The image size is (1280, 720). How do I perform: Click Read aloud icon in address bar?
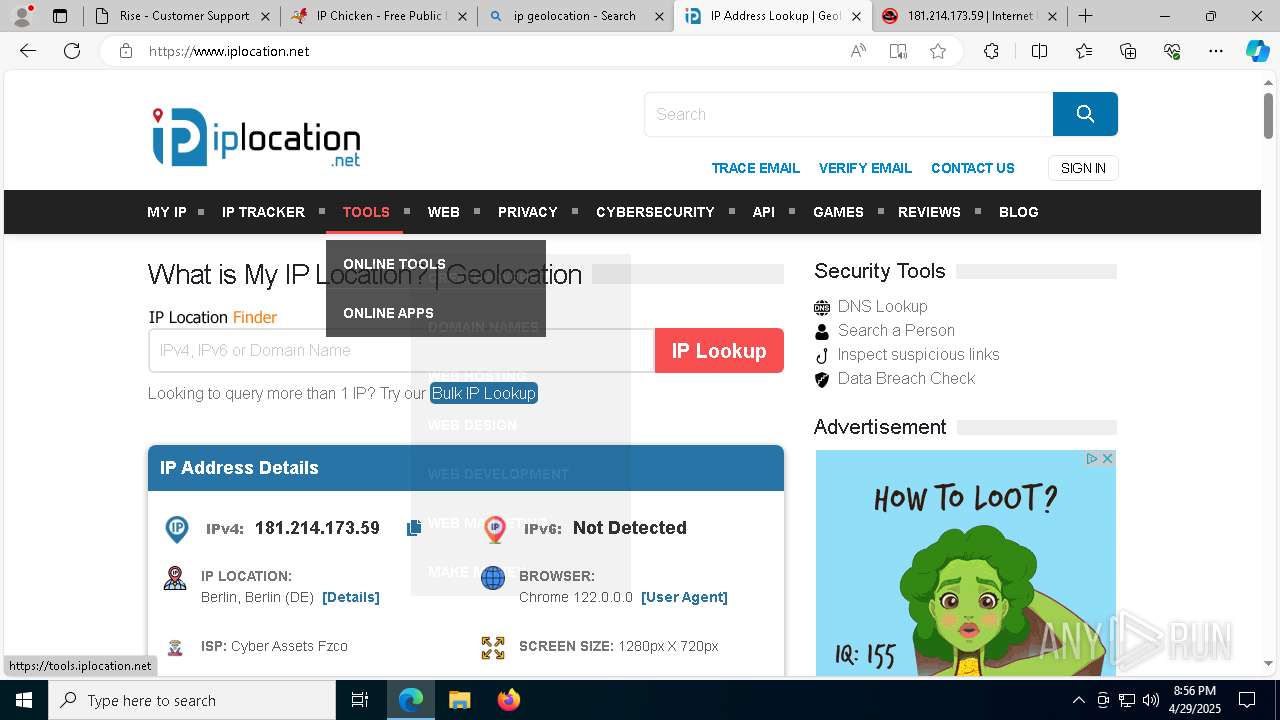tap(858, 51)
